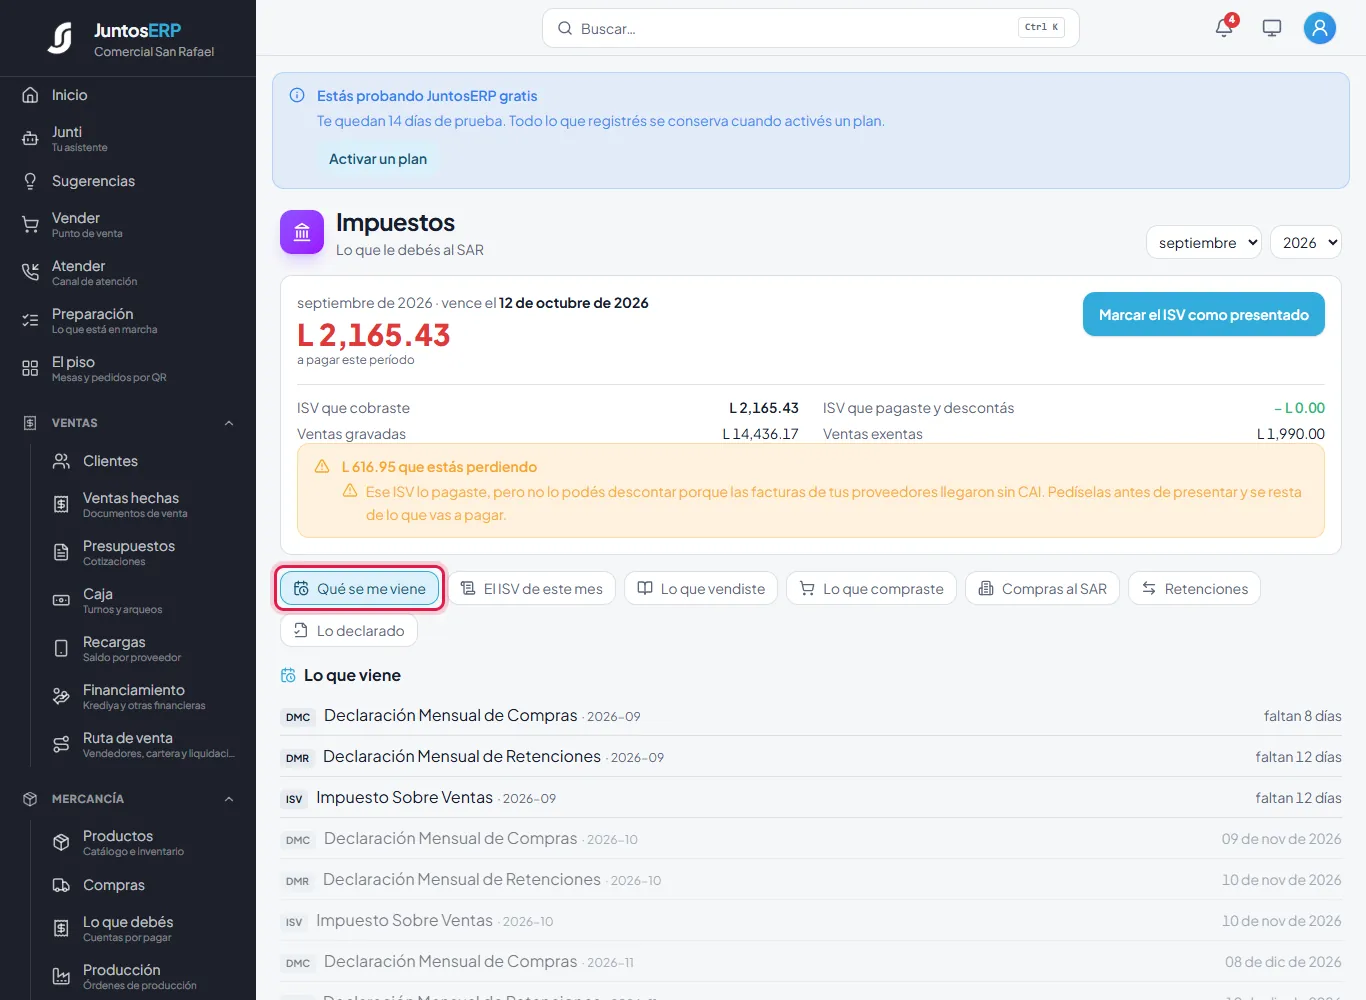The height and width of the screenshot is (1000, 1366).
Task: Switch to Lo que compraste tab
Action: coord(871,588)
